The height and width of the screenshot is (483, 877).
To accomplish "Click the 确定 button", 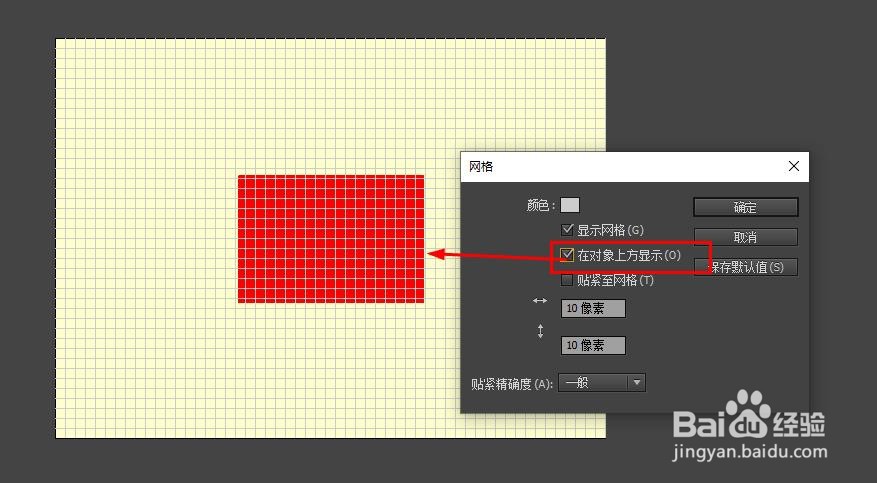I will click(x=746, y=207).
